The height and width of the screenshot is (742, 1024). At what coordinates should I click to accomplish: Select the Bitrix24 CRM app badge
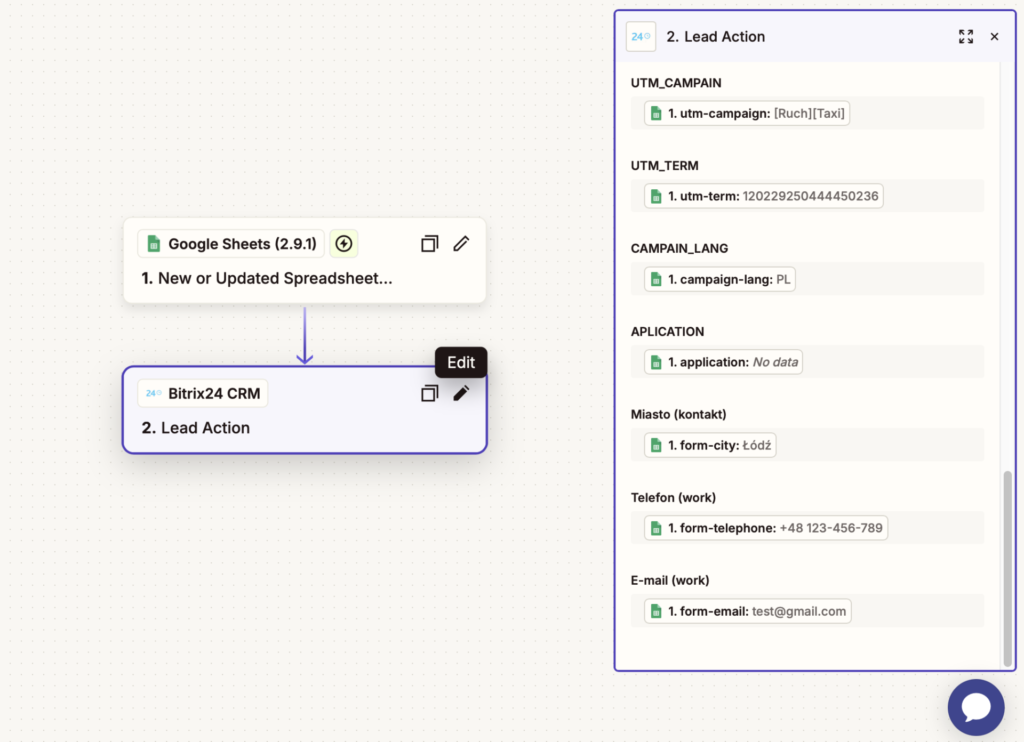point(203,393)
